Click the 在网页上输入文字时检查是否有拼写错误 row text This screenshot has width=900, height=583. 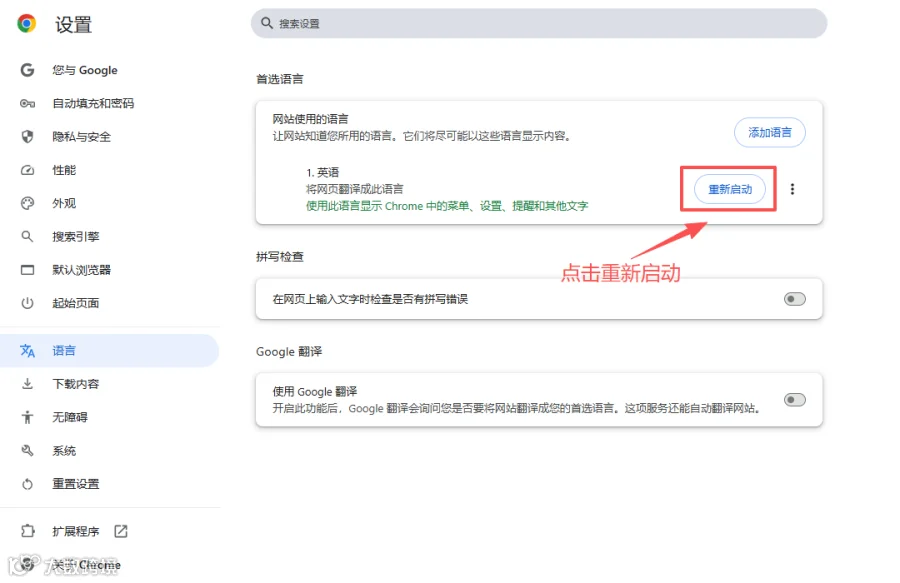[x=370, y=299]
